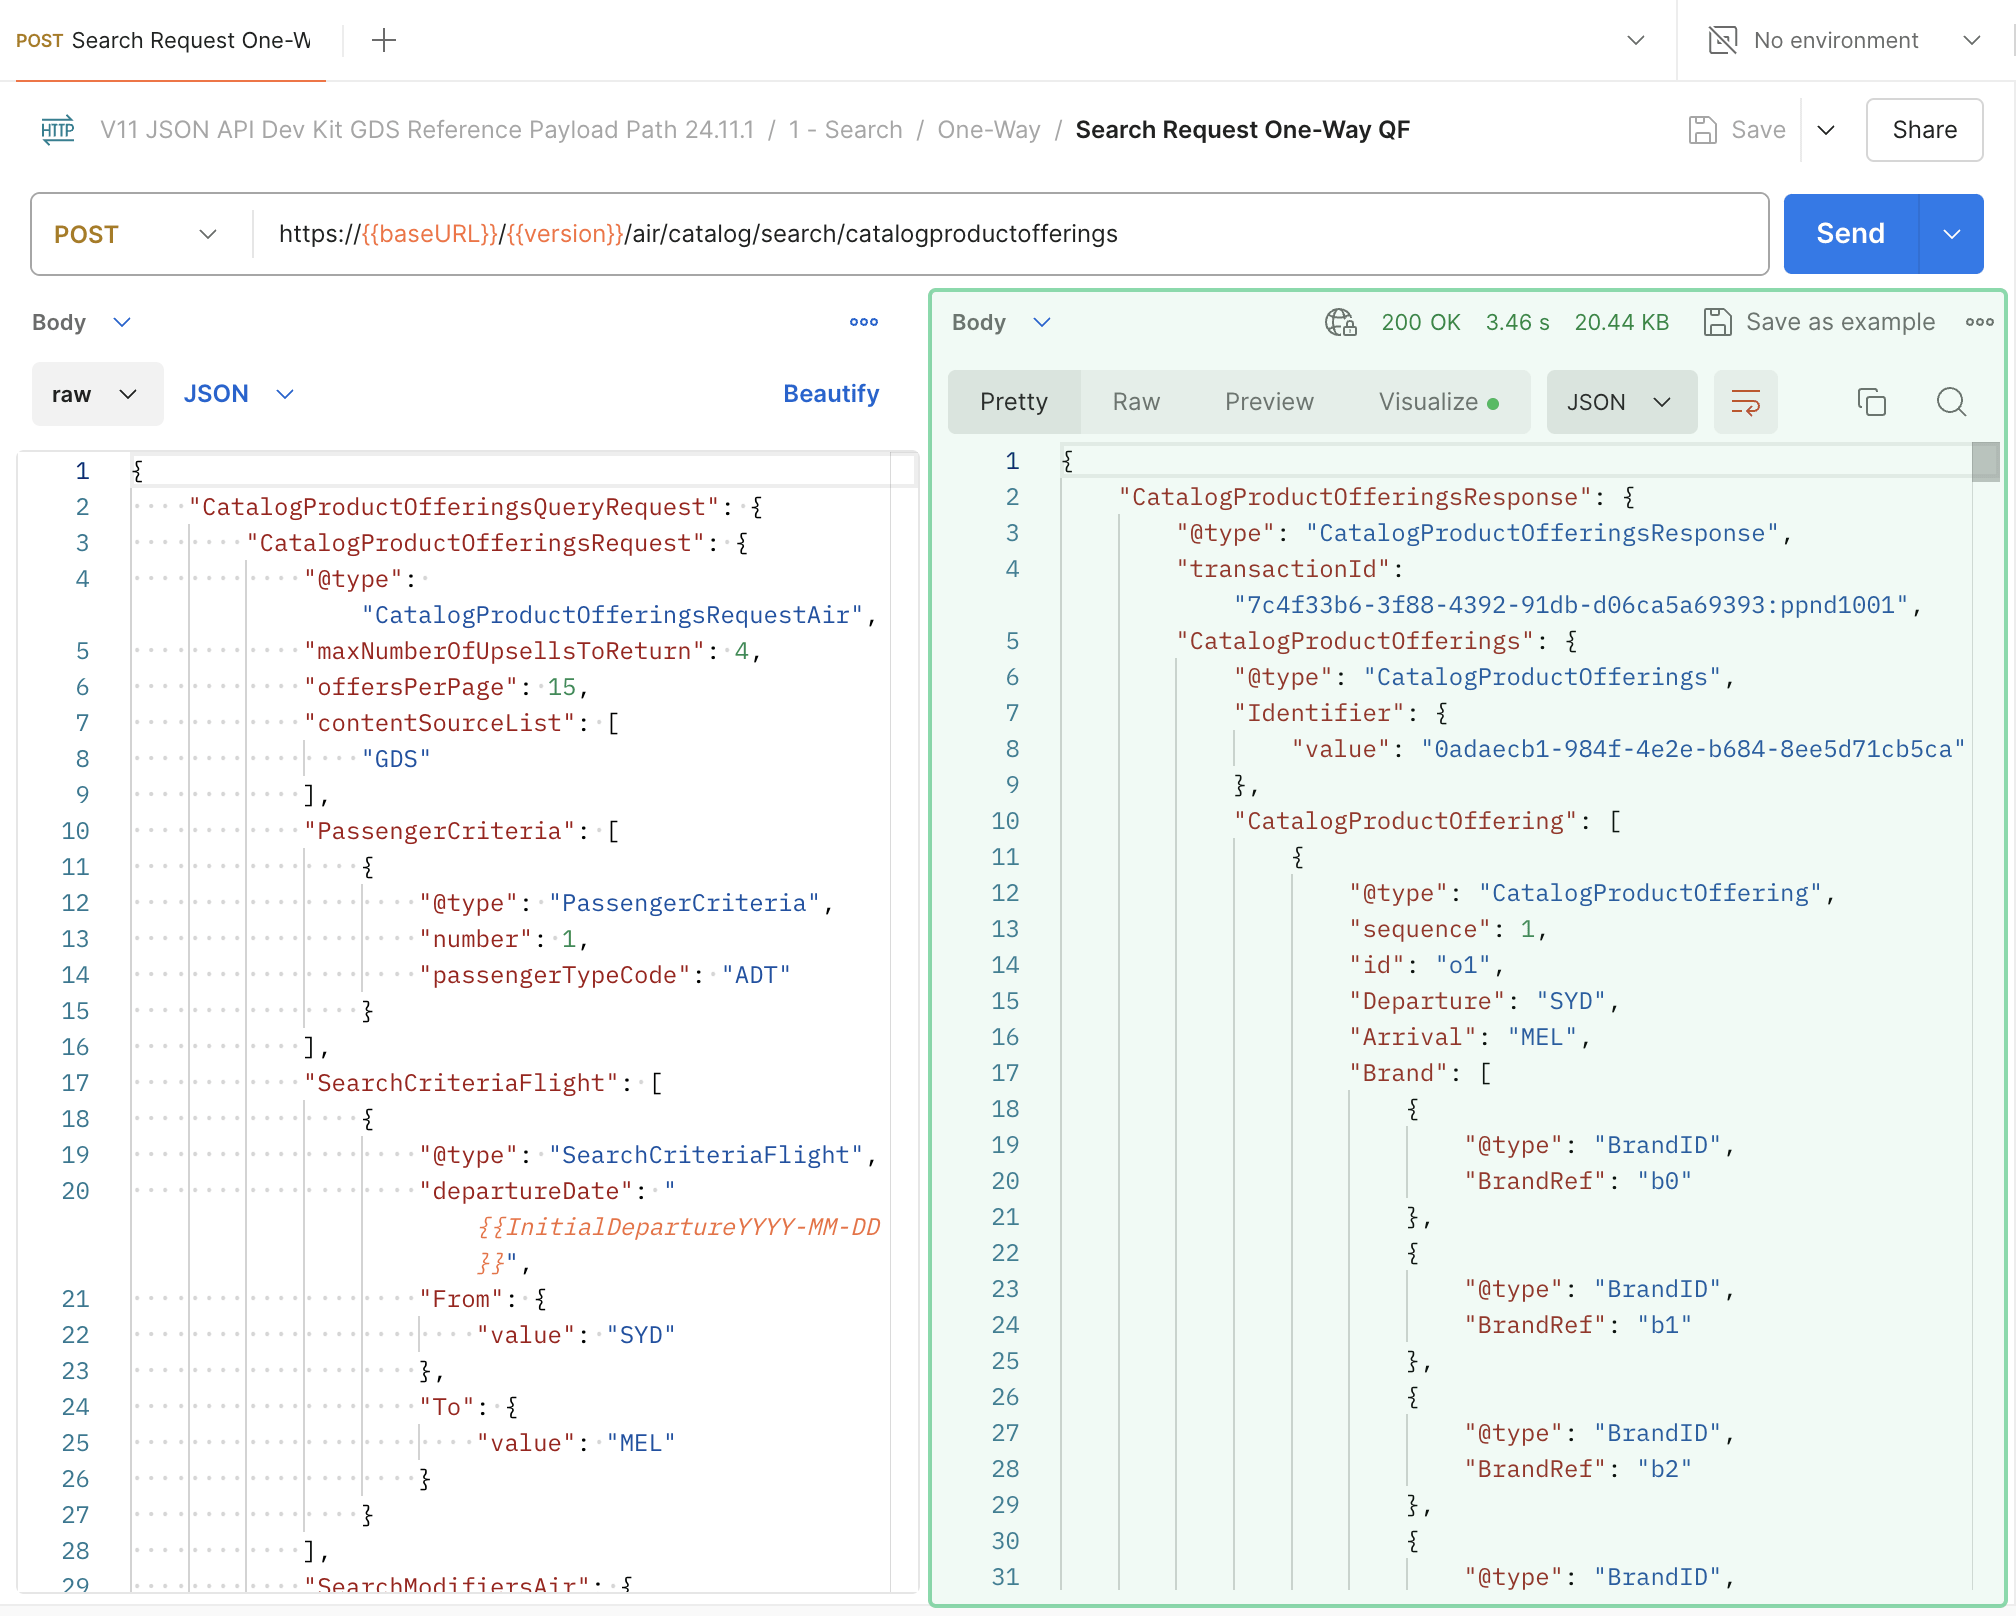Click the network globe lock icon
The image size is (2016, 1616).
click(x=1340, y=322)
